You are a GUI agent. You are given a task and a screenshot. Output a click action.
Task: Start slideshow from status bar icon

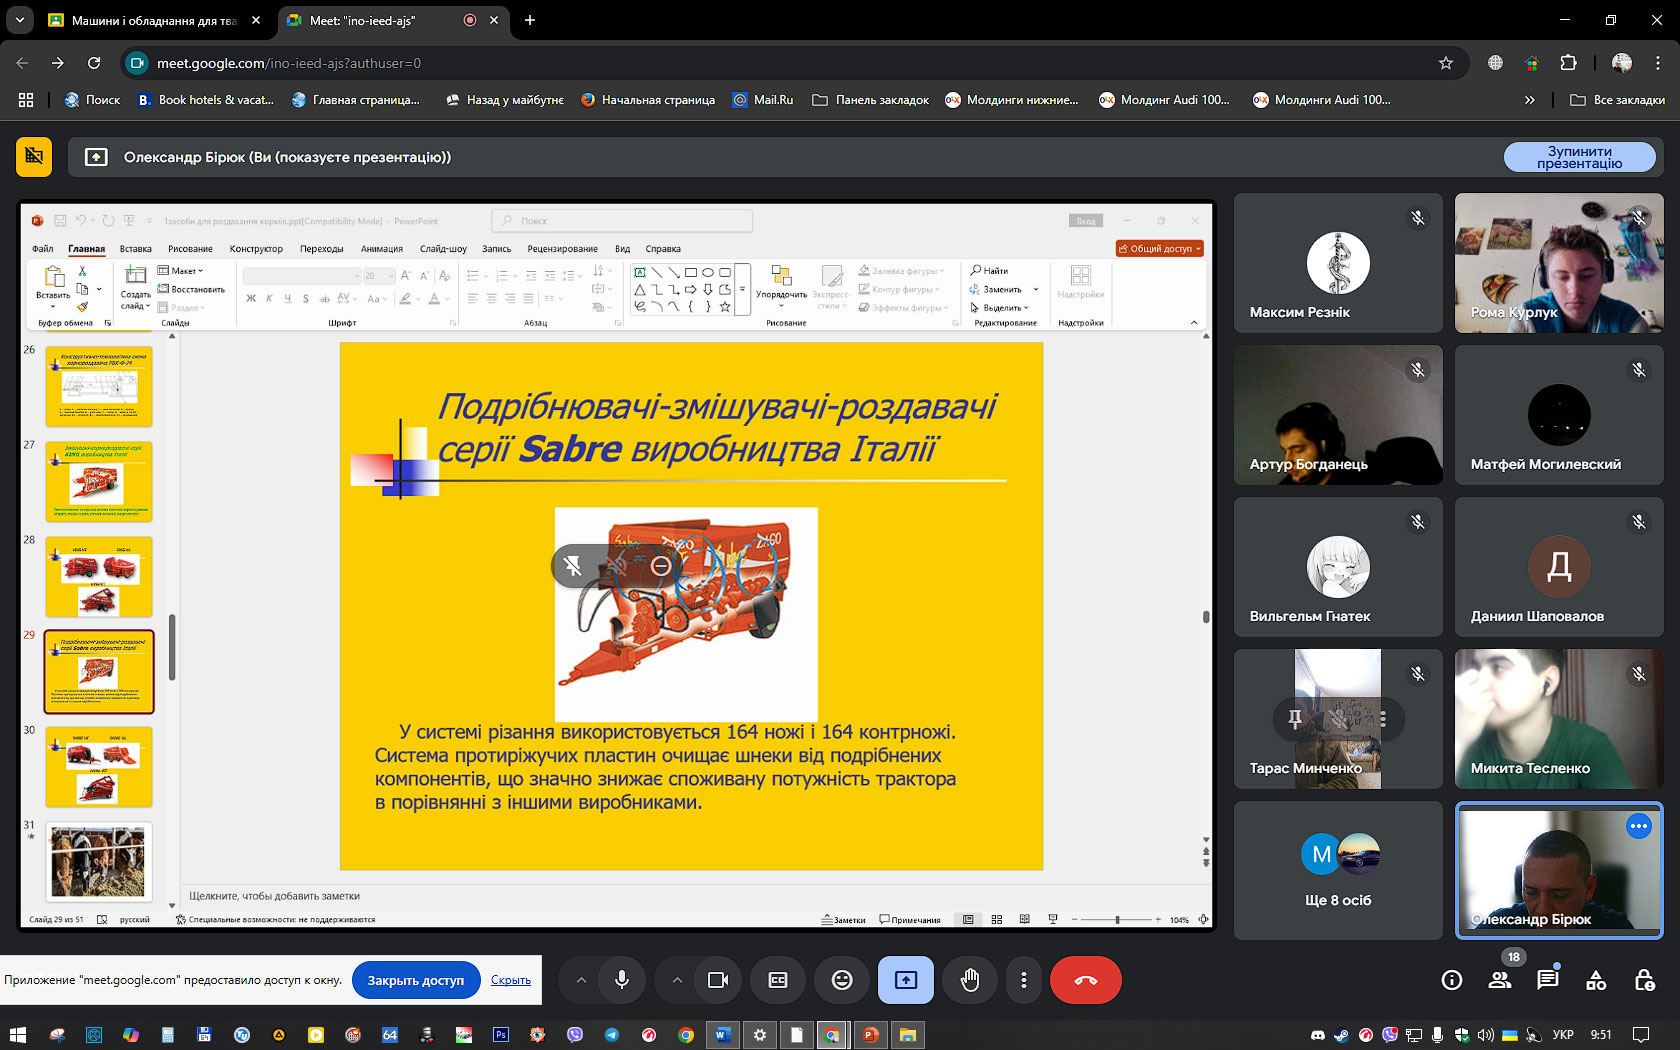click(1052, 920)
